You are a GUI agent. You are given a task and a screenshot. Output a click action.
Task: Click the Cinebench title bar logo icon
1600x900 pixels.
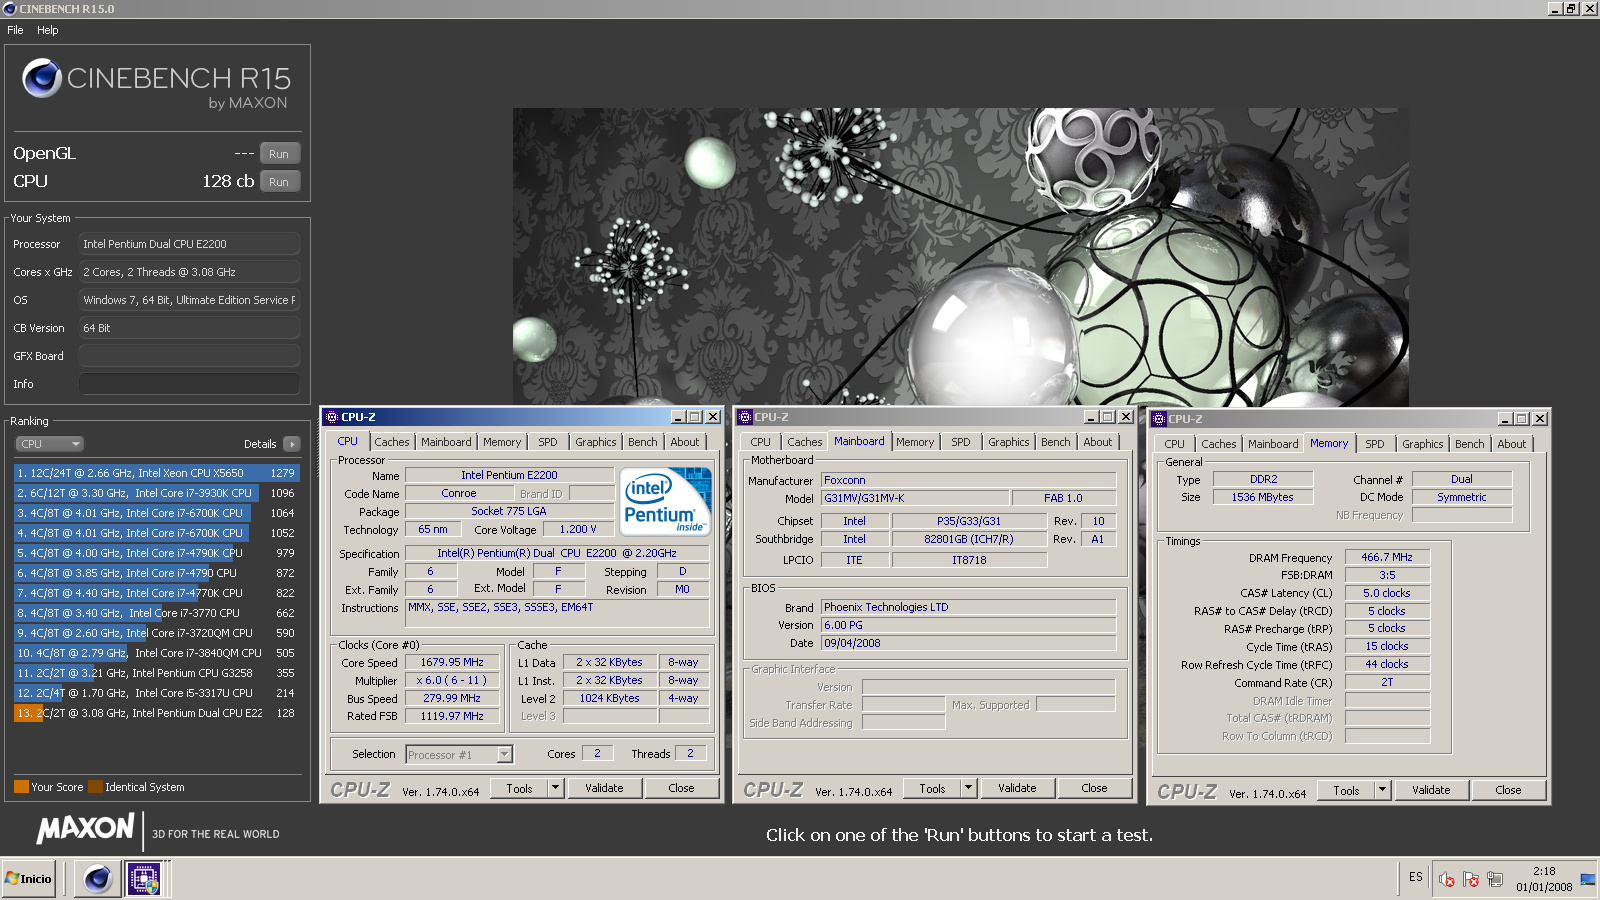(x=9, y=8)
